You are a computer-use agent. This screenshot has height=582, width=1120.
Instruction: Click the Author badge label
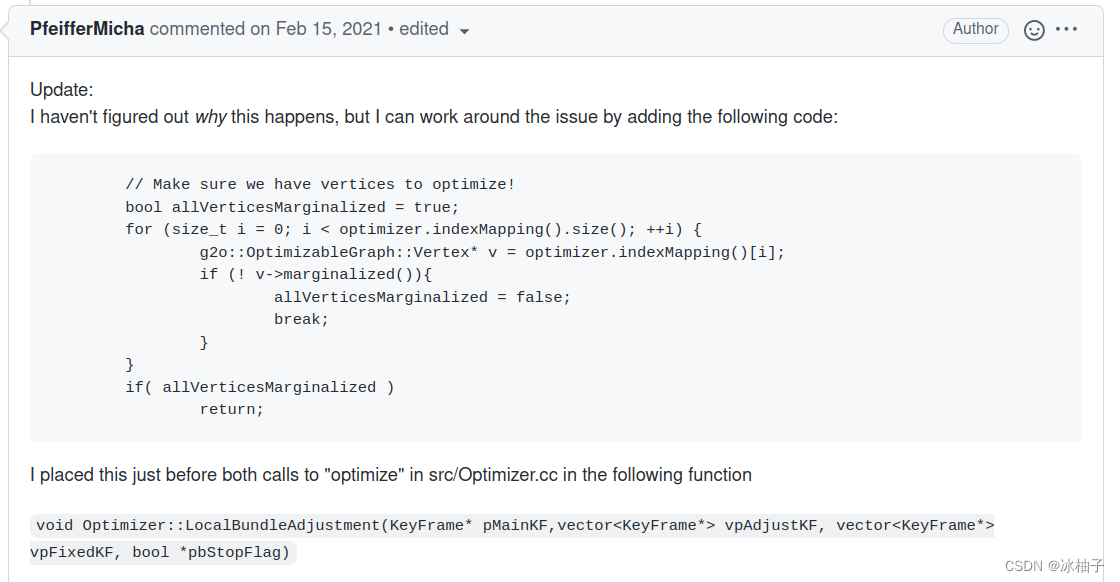(x=975, y=29)
